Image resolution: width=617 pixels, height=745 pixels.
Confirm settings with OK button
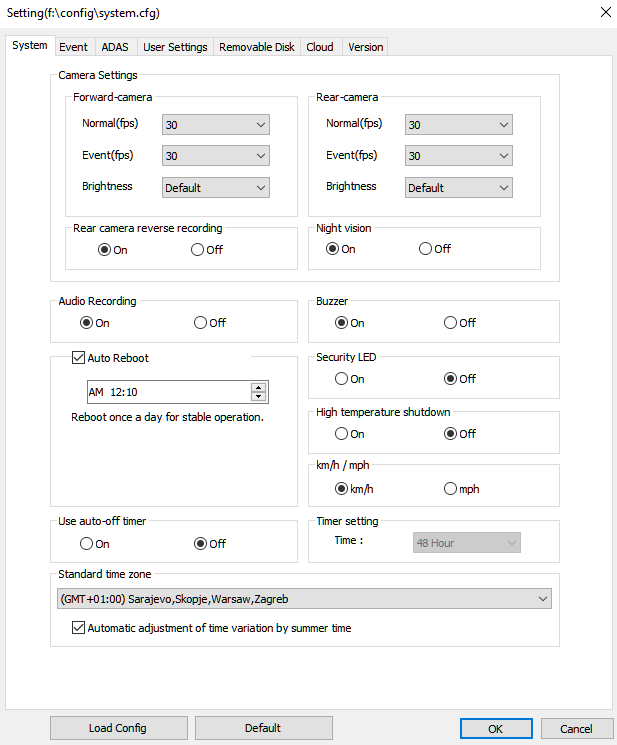click(x=496, y=728)
